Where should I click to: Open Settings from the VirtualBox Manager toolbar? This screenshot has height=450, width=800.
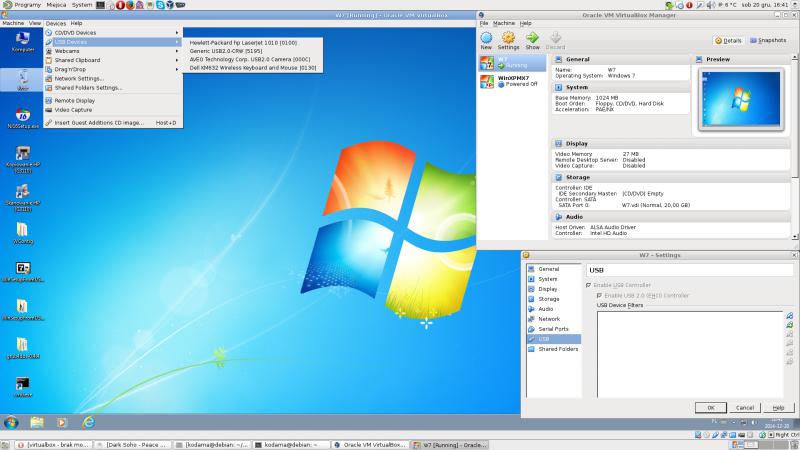pos(508,39)
